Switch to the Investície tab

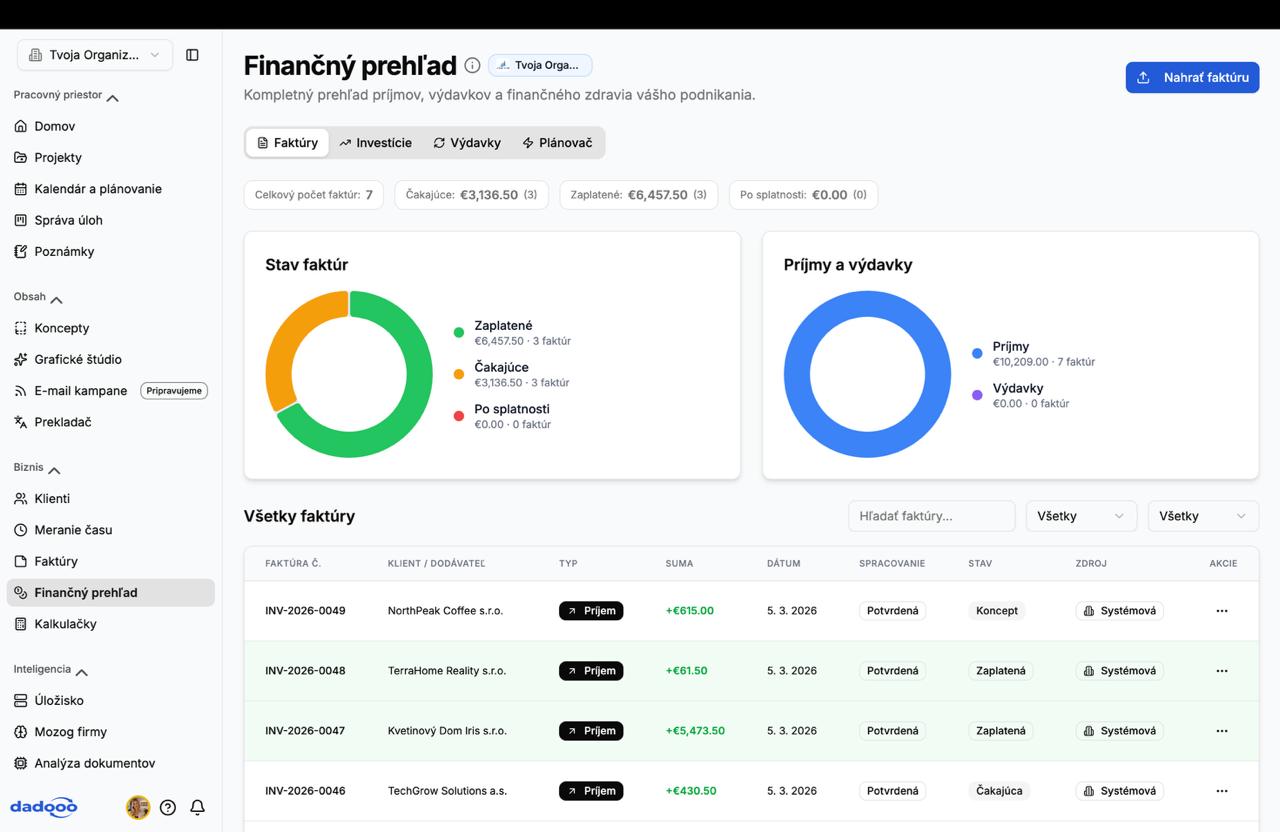point(375,143)
